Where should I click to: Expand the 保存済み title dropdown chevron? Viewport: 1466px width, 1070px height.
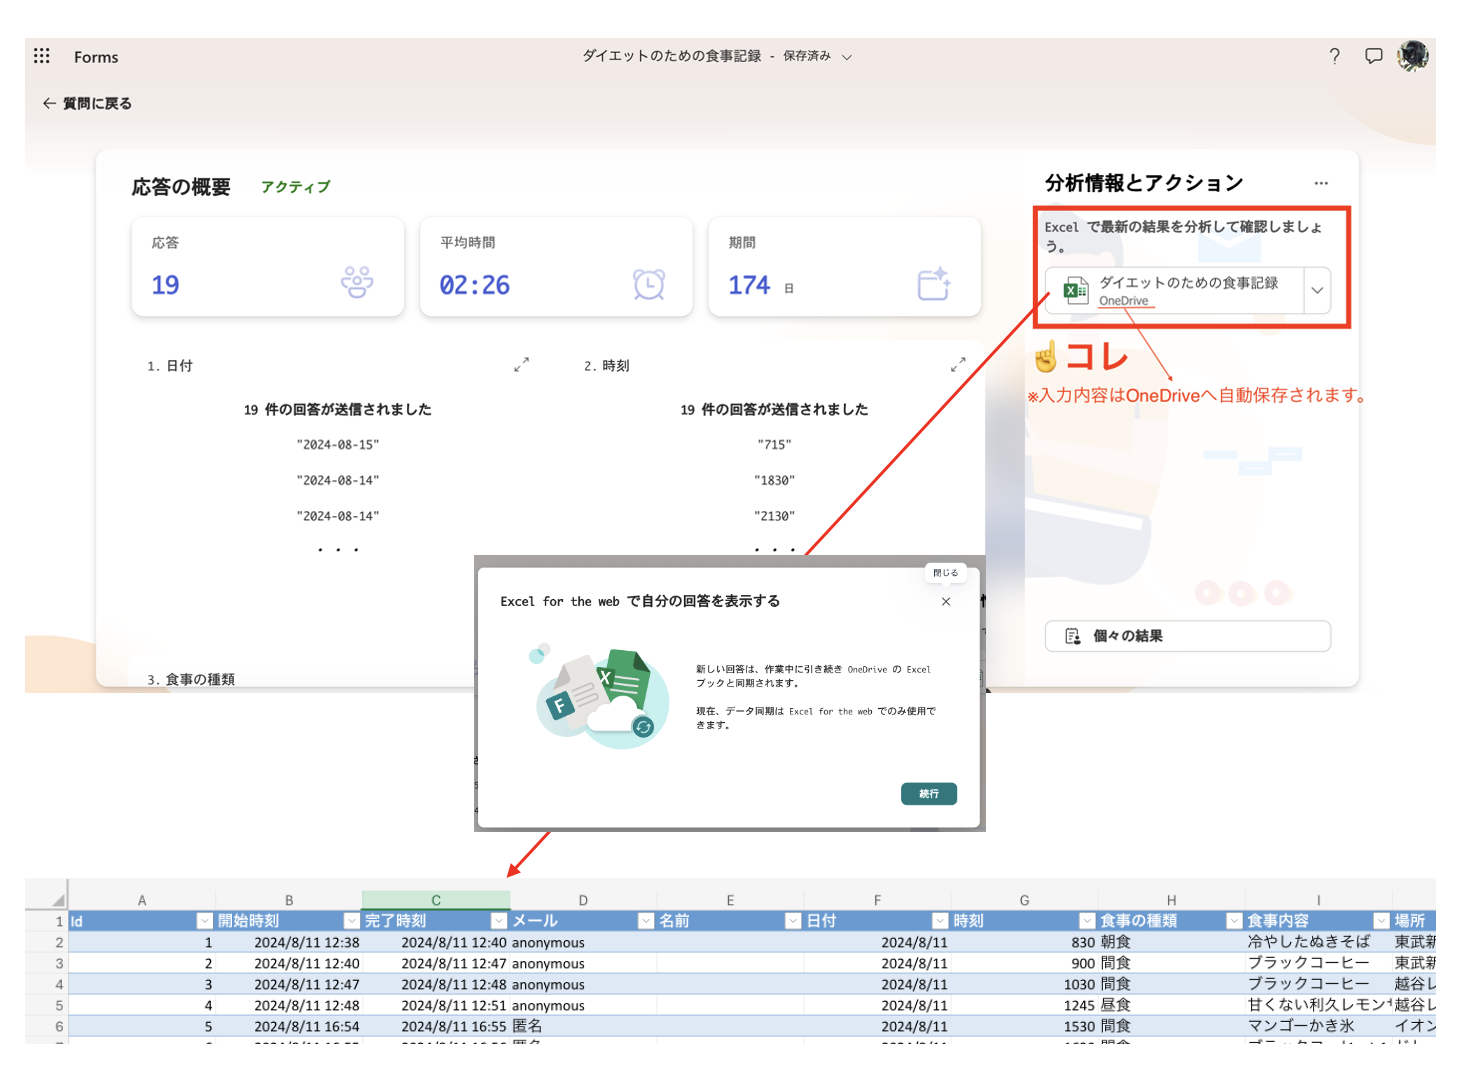[x=847, y=57]
